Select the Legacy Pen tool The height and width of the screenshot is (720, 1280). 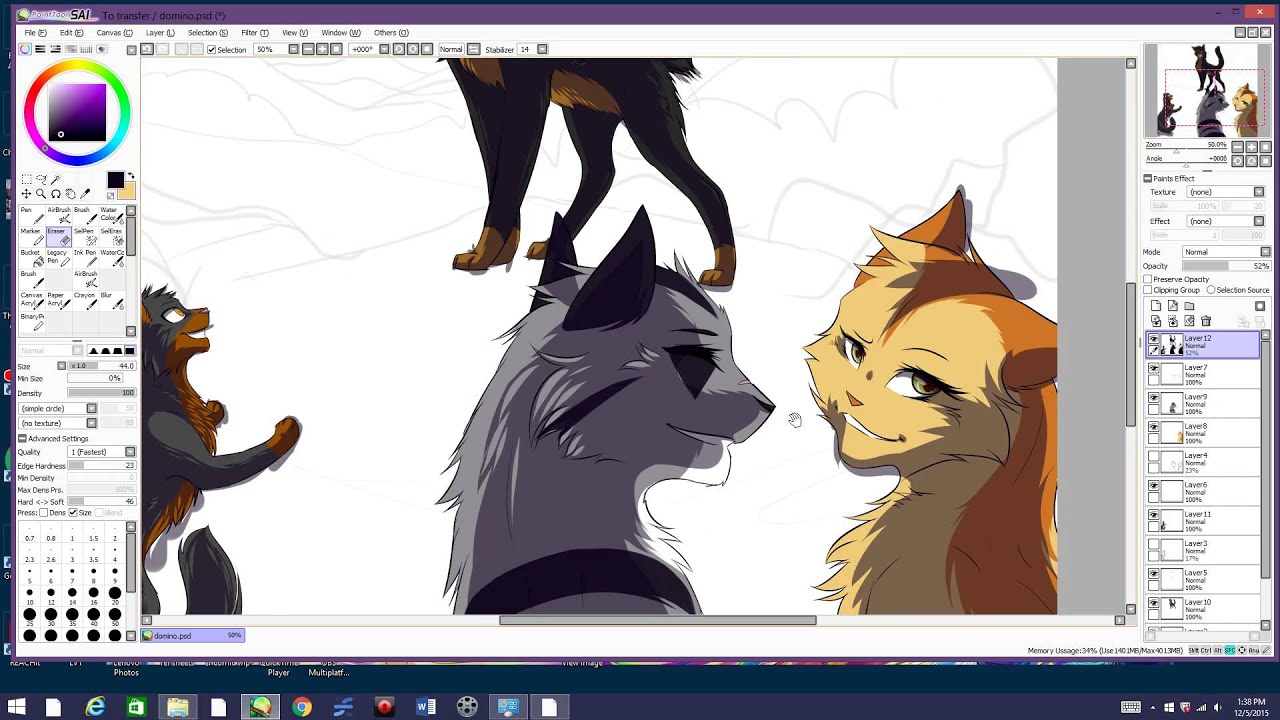click(59, 258)
